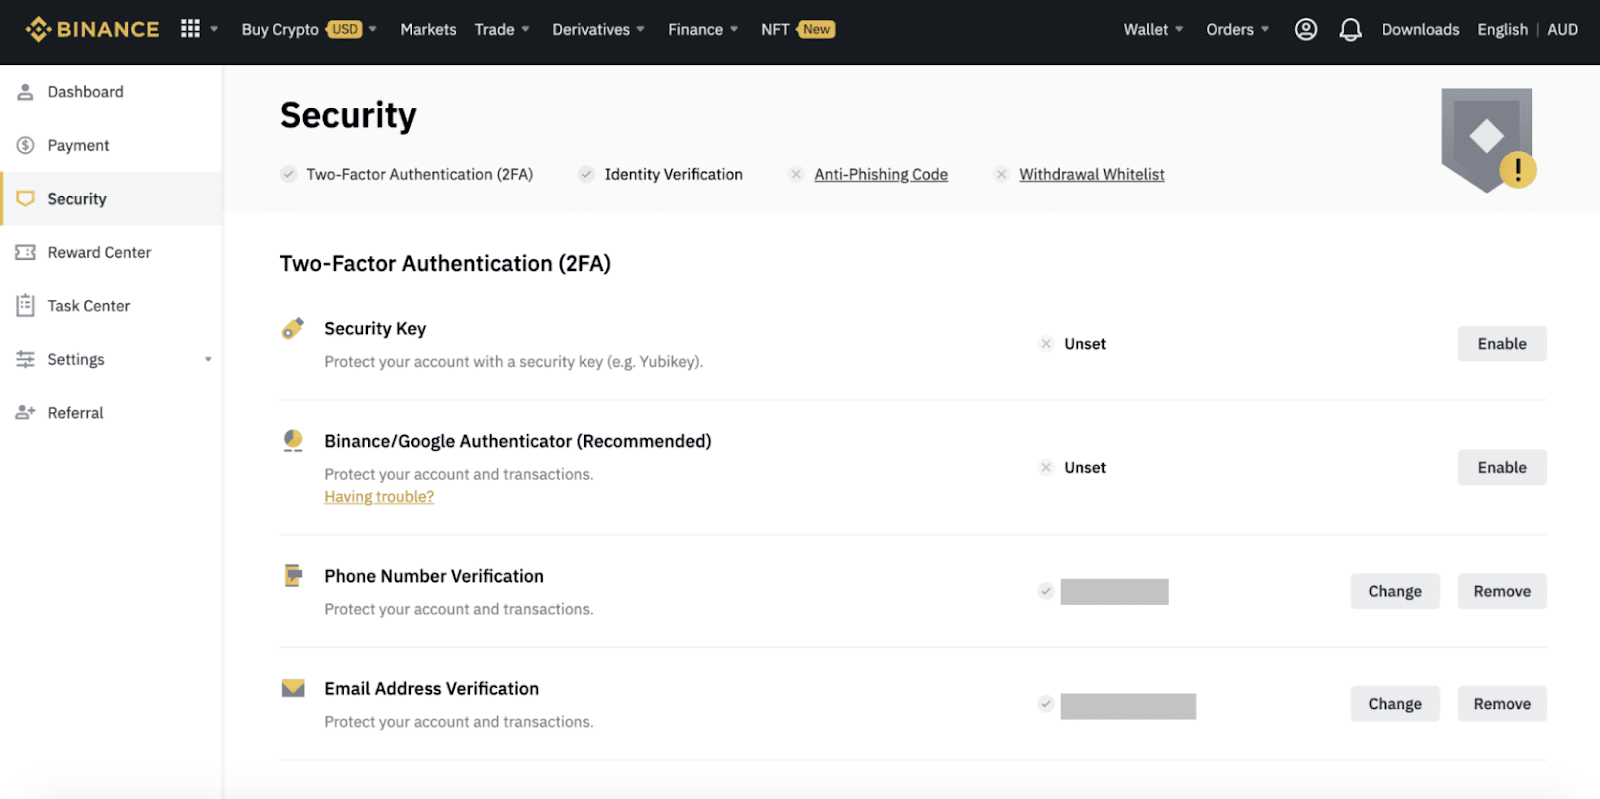This screenshot has width=1600, height=799.
Task: Open the notifications bell icon
Action: (x=1350, y=29)
